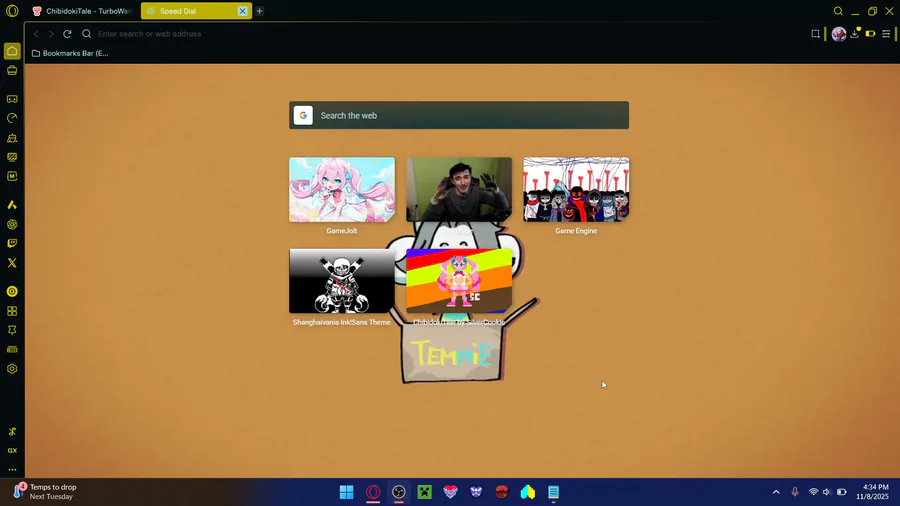Open ChibidokiTale by SilverCookie tile
The height and width of the screenshot is (506, 900).
[459, 281]
